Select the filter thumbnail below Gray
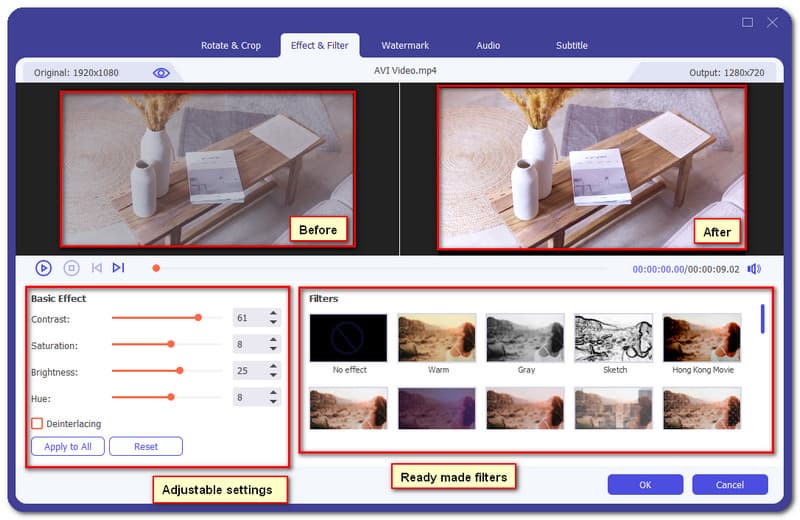 tap(526, 408)
